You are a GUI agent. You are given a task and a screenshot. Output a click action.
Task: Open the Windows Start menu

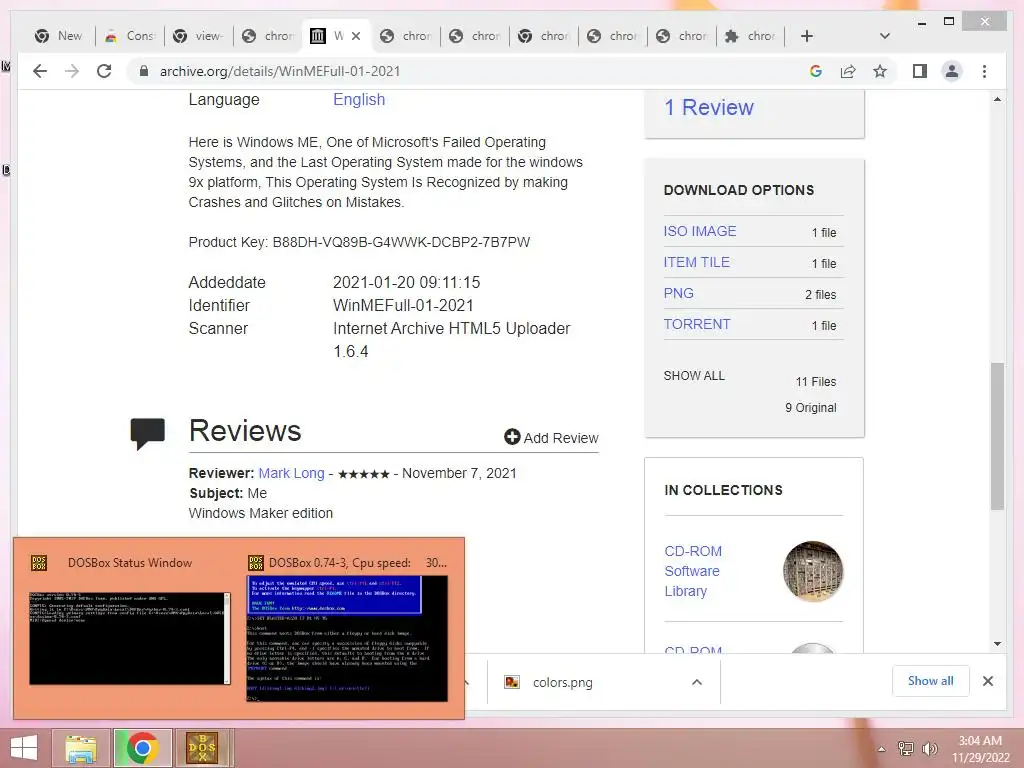[x=24, y=748]
